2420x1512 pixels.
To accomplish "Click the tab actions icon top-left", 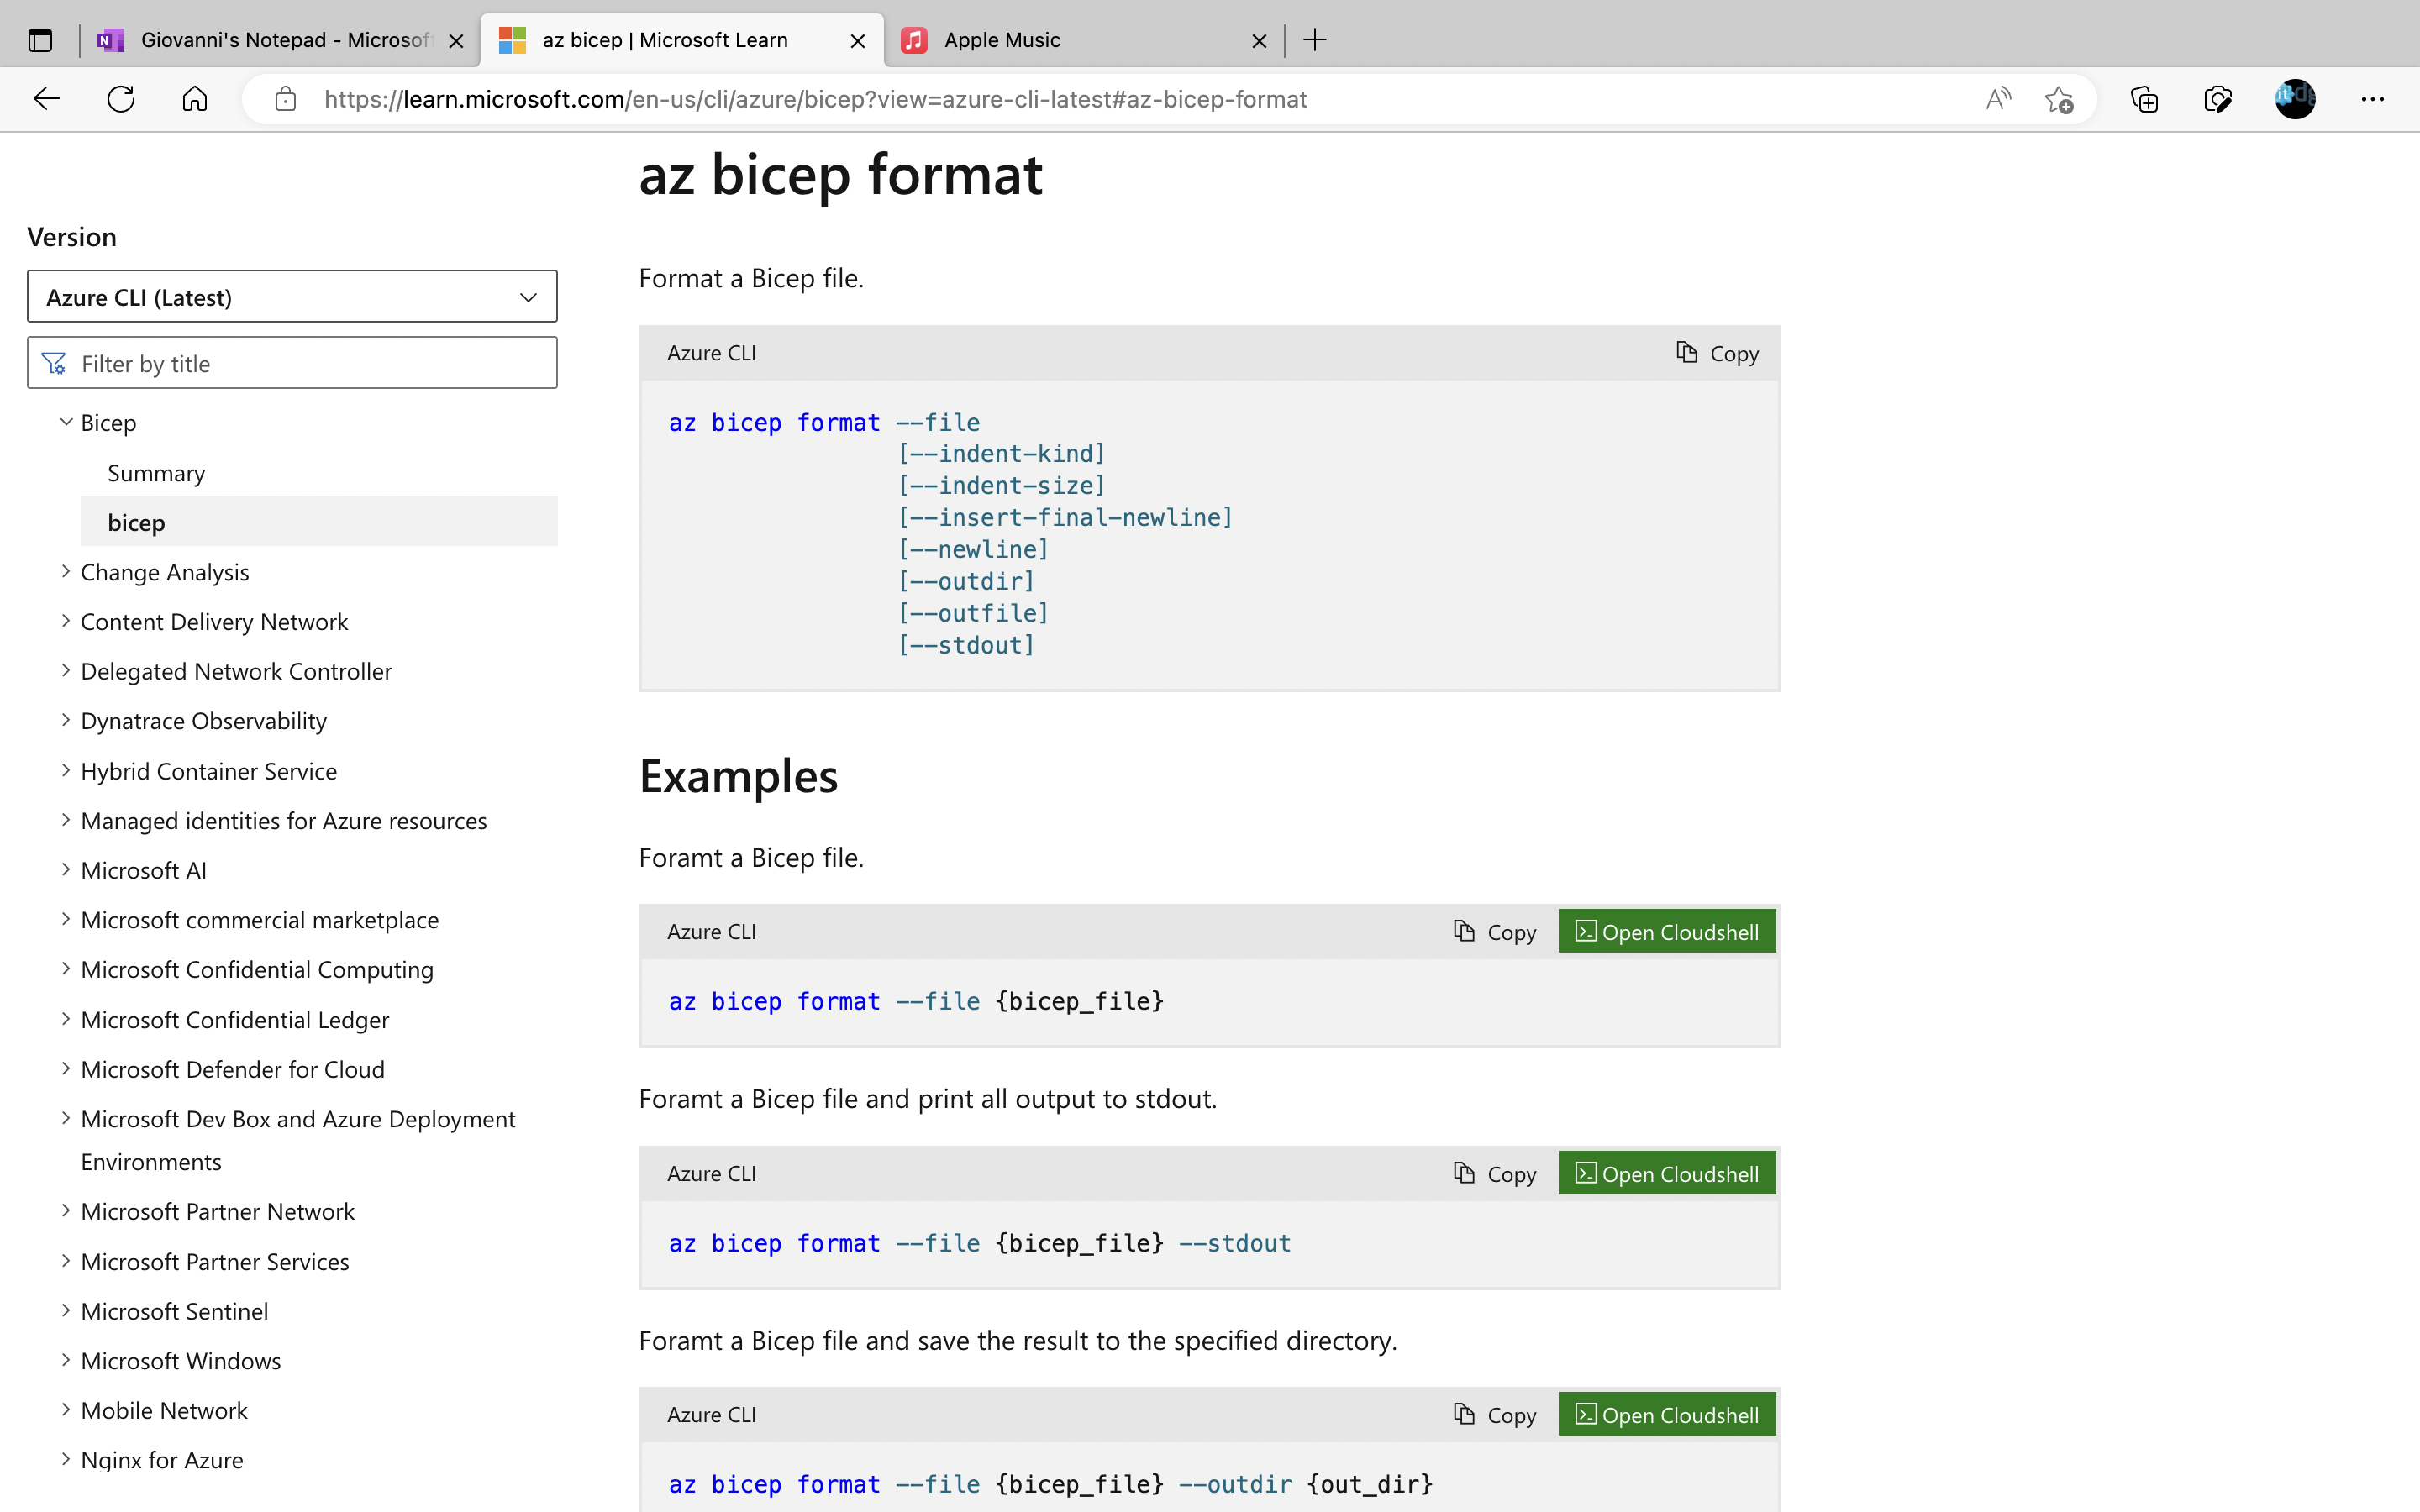I will click(x=40, y=40).
